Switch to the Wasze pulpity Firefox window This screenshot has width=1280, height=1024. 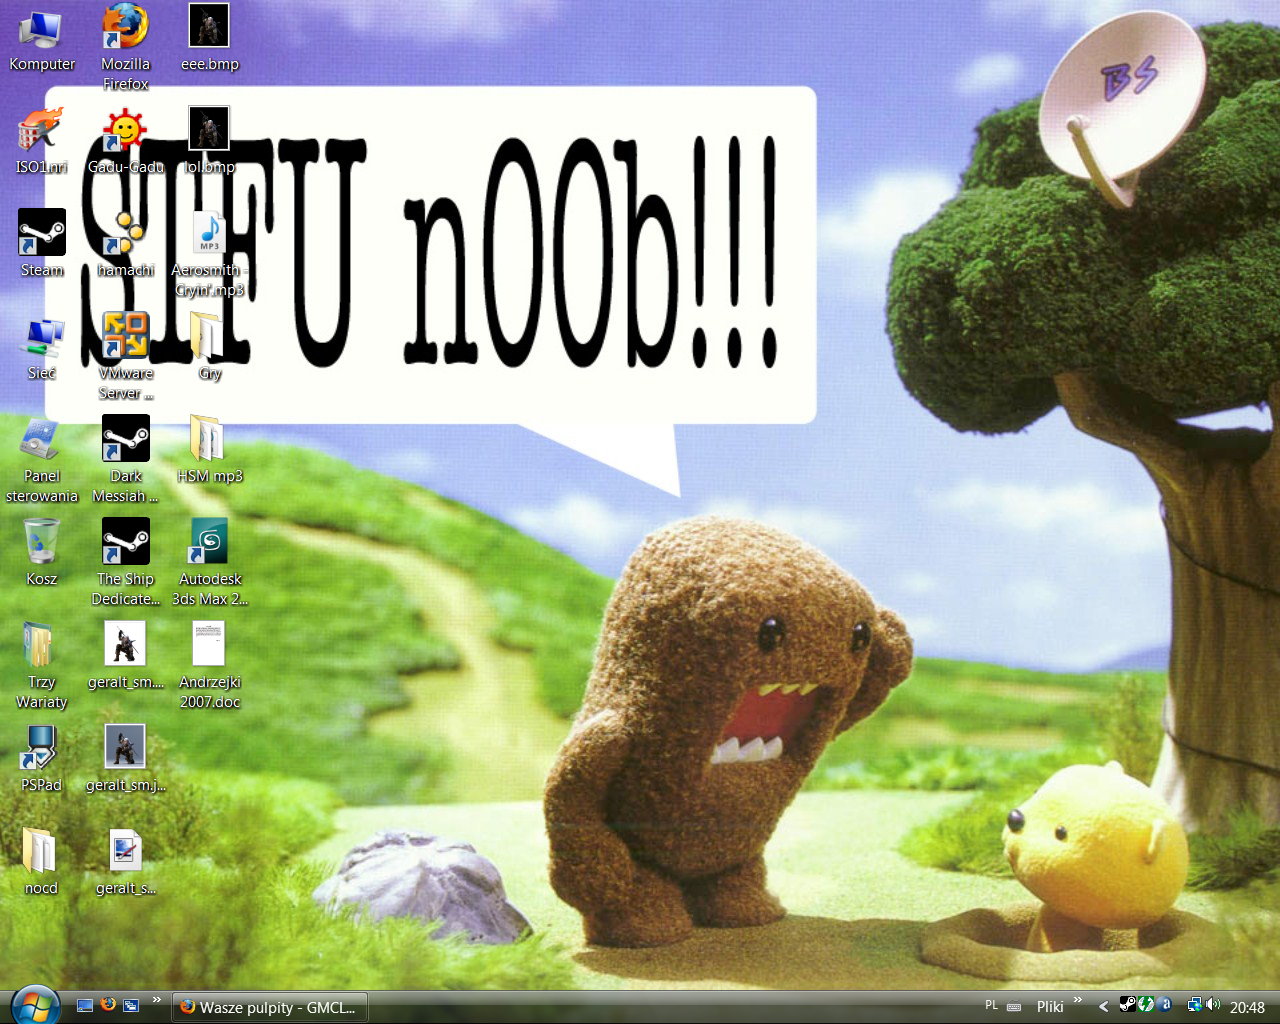point(270,1007)
